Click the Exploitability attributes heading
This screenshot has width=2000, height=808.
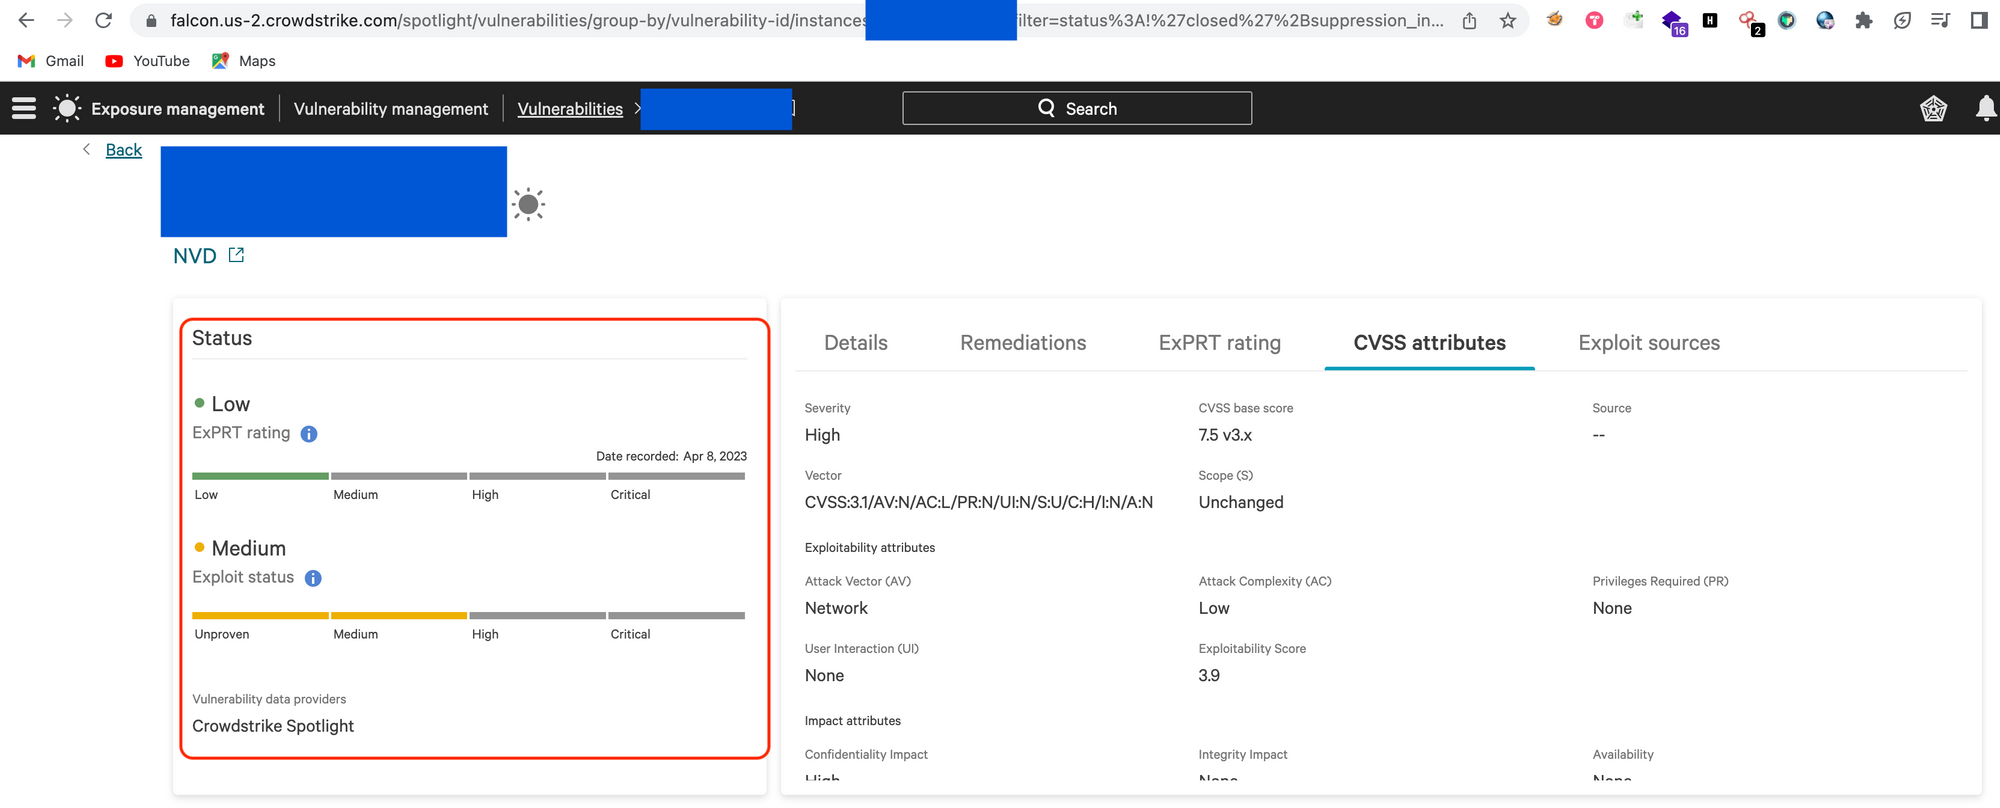(870, 548)
